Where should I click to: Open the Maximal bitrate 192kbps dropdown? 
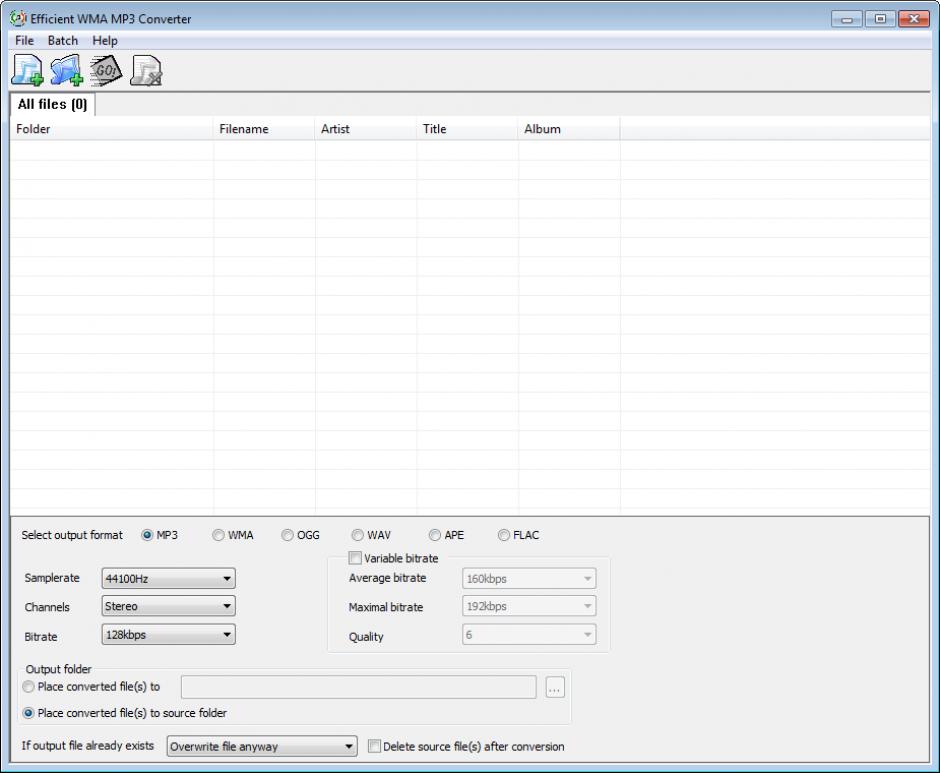coord(529,606)
